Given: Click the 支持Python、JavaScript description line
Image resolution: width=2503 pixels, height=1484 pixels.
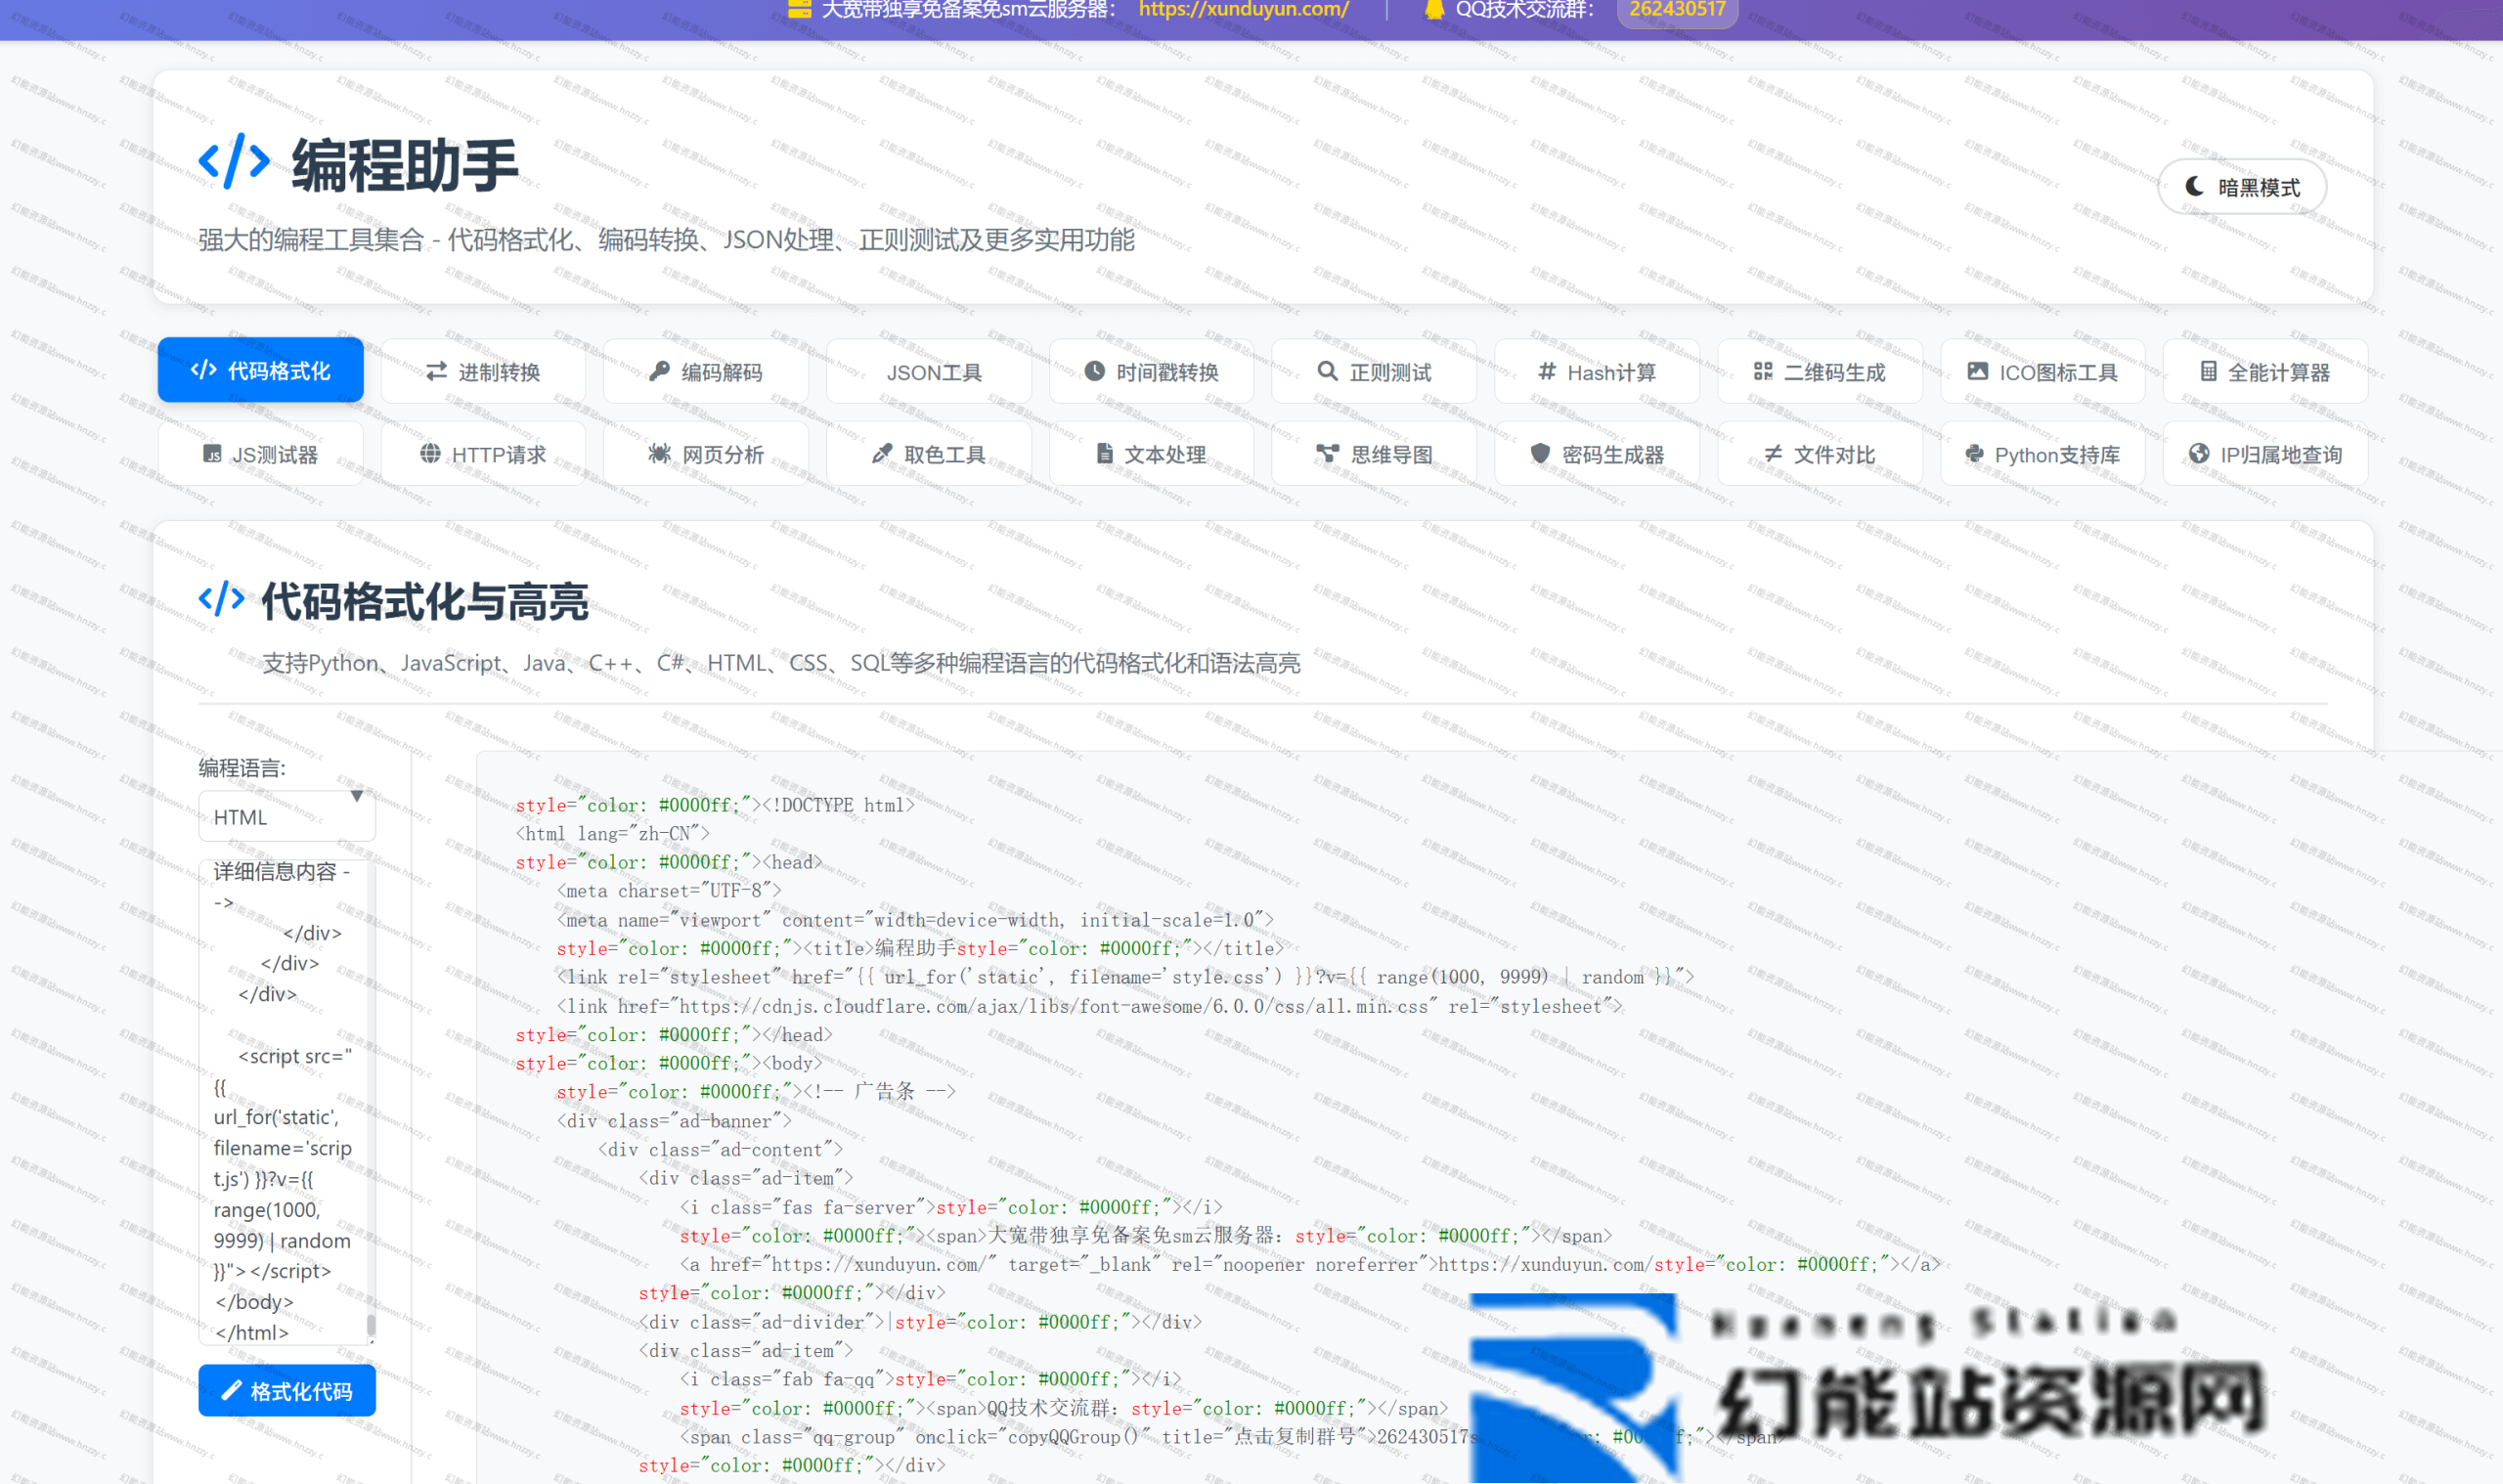Looking at the screenshot, I should click(x=781, y=663).
